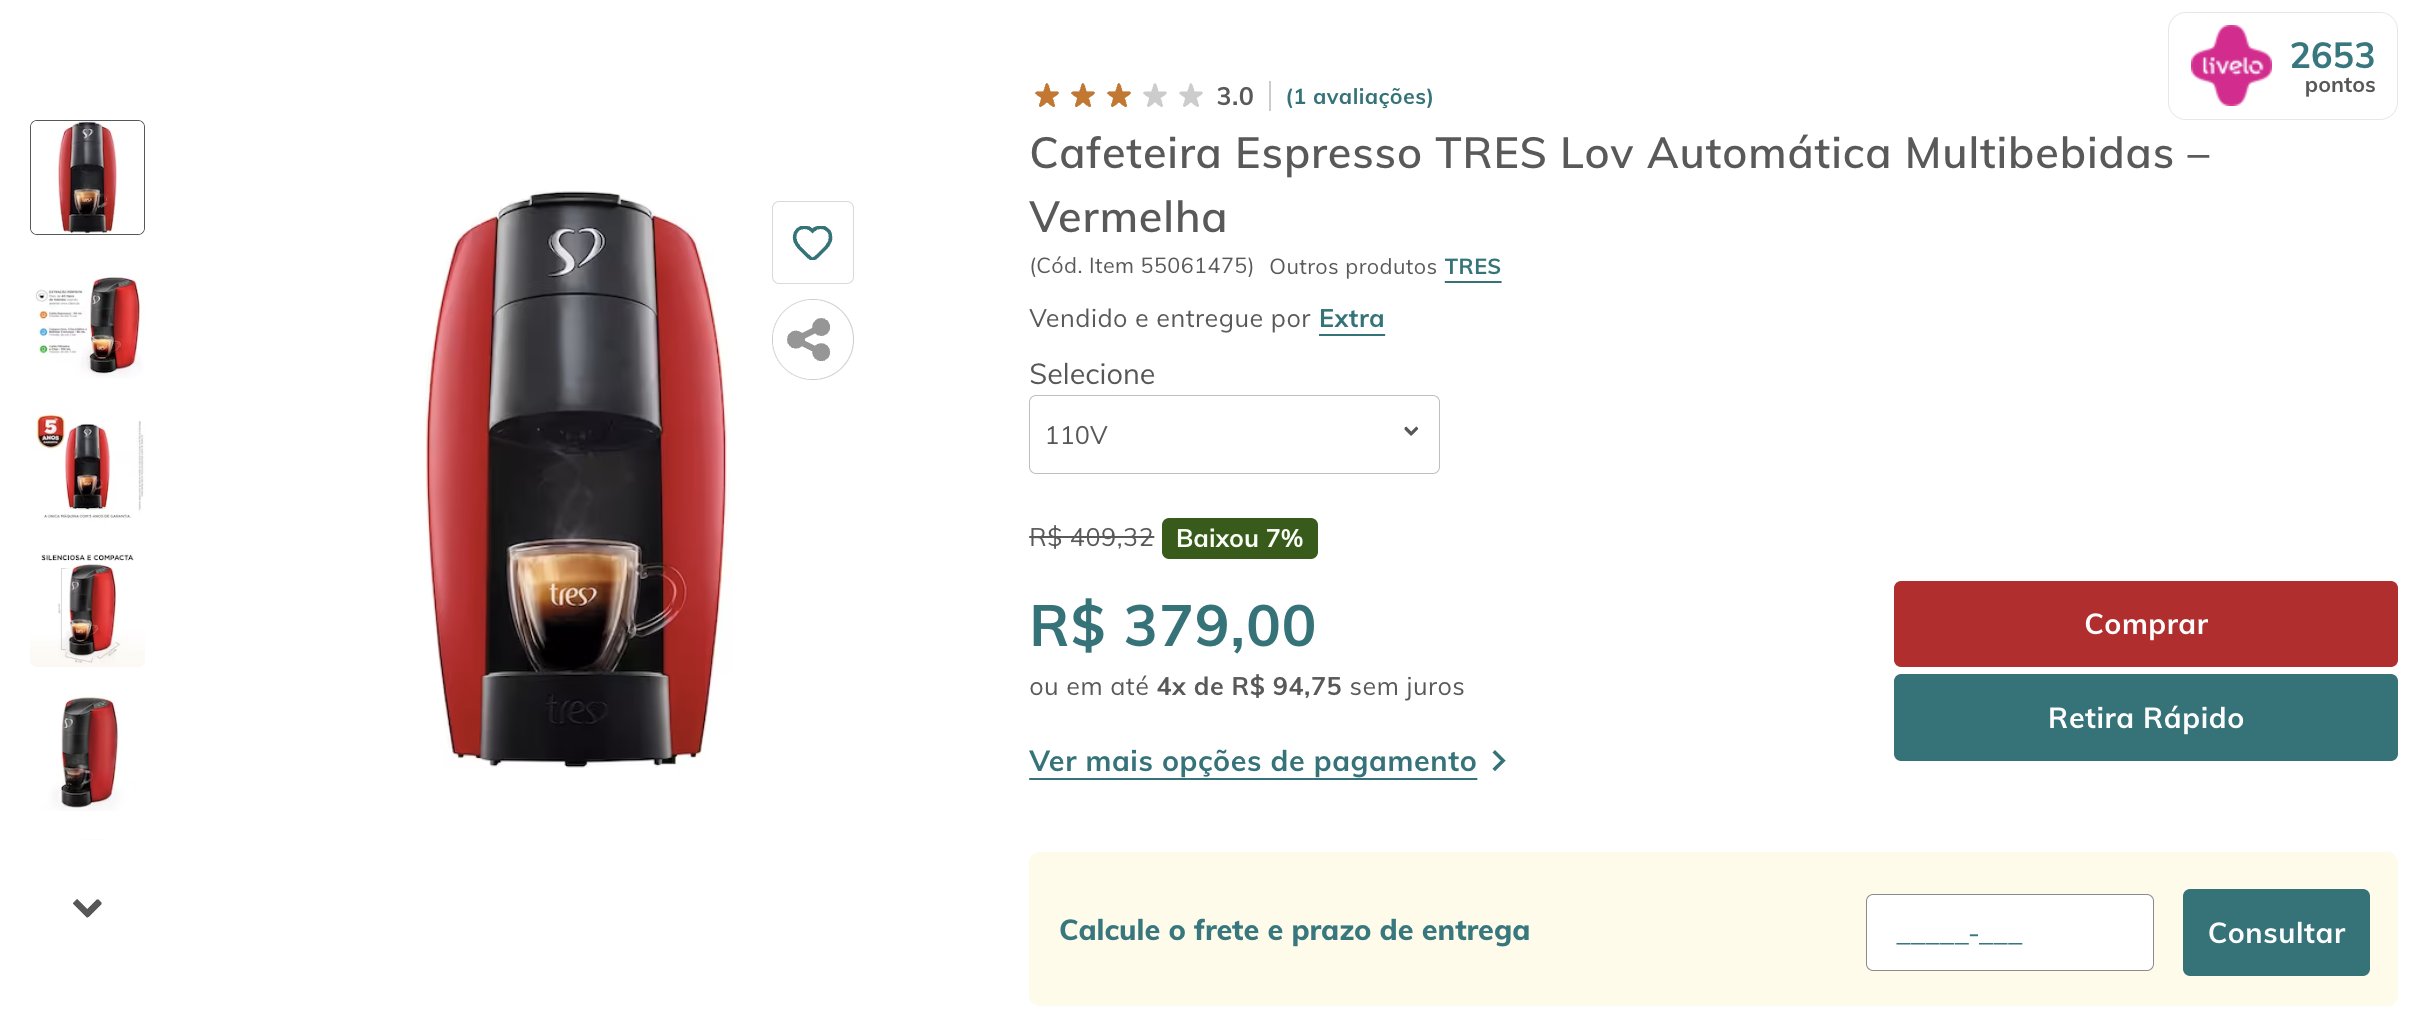
Task: Open the 110V voltage dropdown
Action: [1234, 435]
